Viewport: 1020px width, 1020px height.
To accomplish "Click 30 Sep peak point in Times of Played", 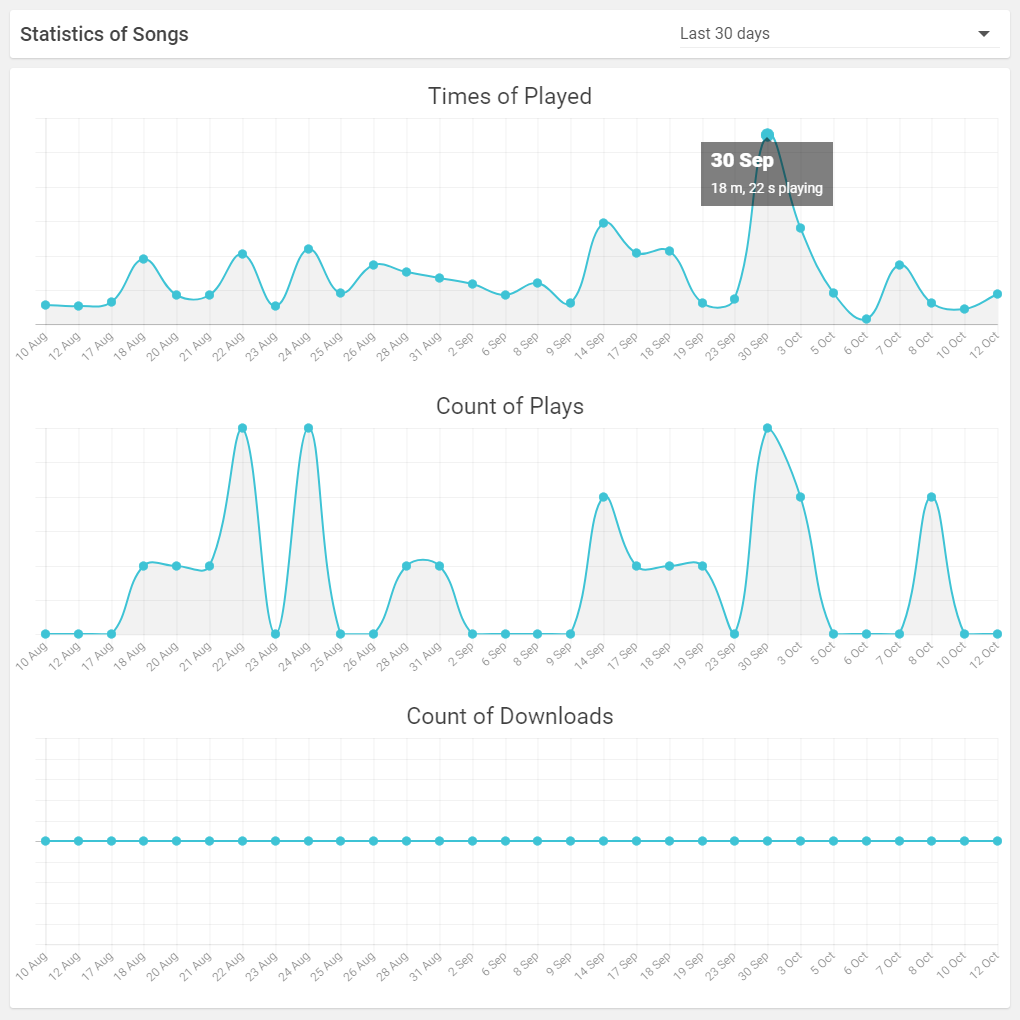I will click(x=767, y=135).
